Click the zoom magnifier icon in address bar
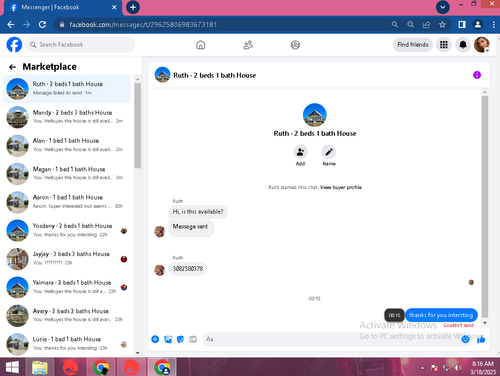 pos(411,24)
